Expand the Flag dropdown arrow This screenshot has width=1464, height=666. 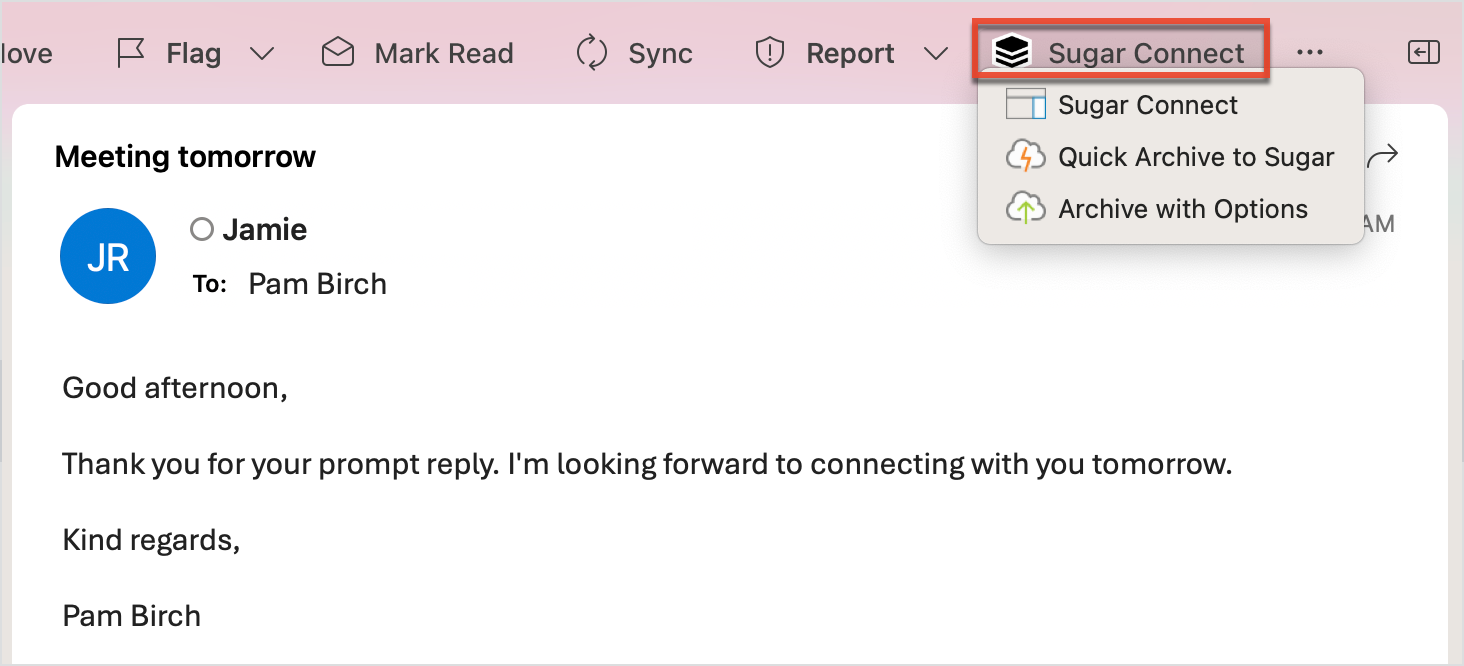point(261,54)
